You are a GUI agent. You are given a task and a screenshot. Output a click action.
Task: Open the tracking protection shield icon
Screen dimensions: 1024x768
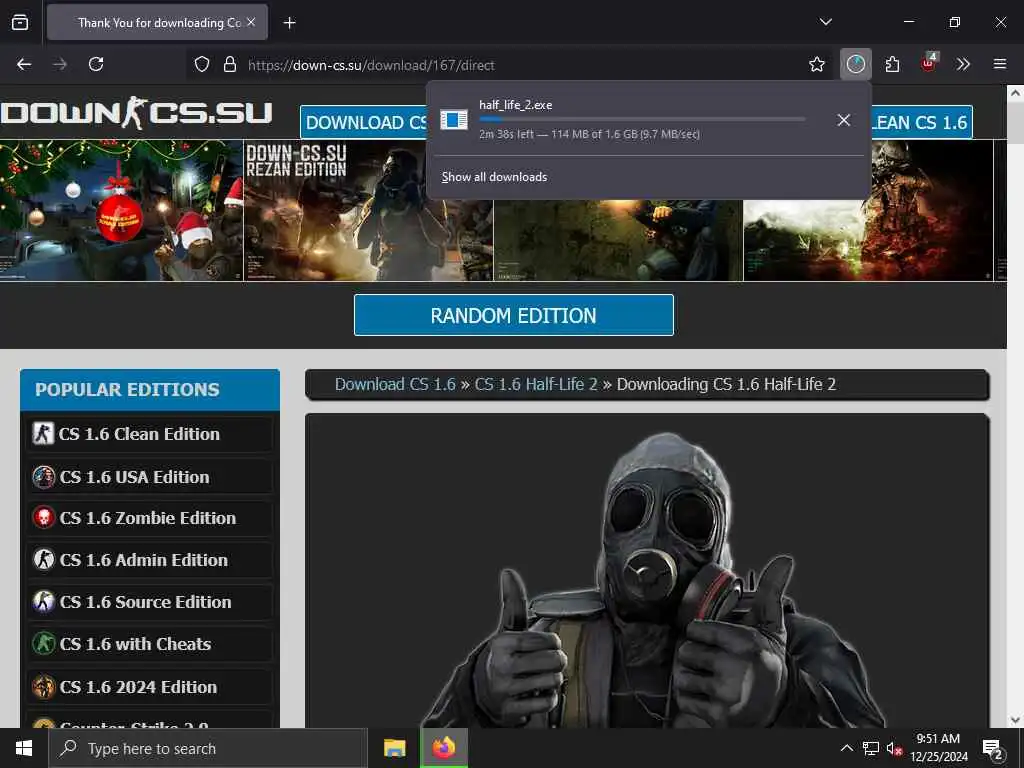point(202,64)
